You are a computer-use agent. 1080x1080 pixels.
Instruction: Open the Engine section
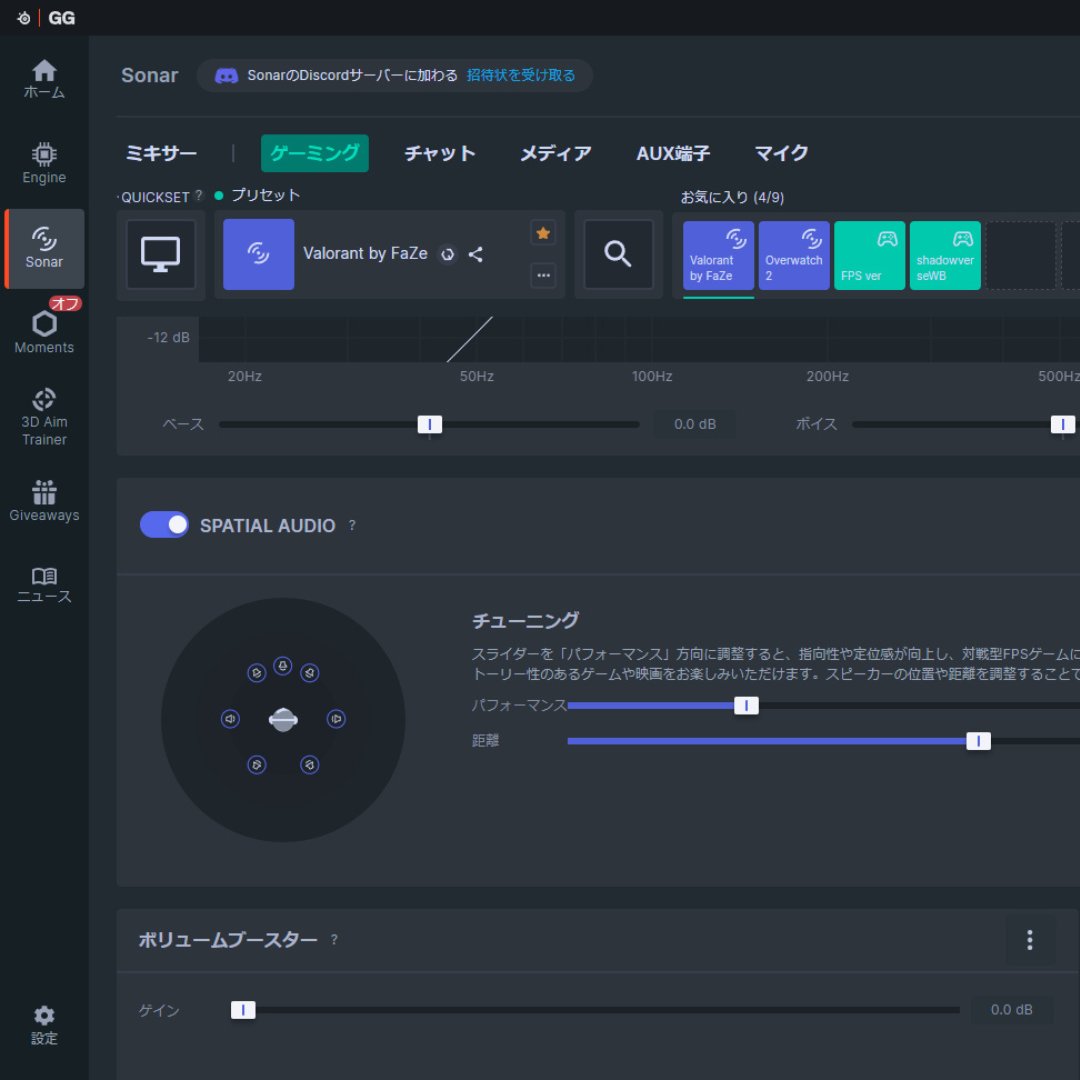point(44,164)
